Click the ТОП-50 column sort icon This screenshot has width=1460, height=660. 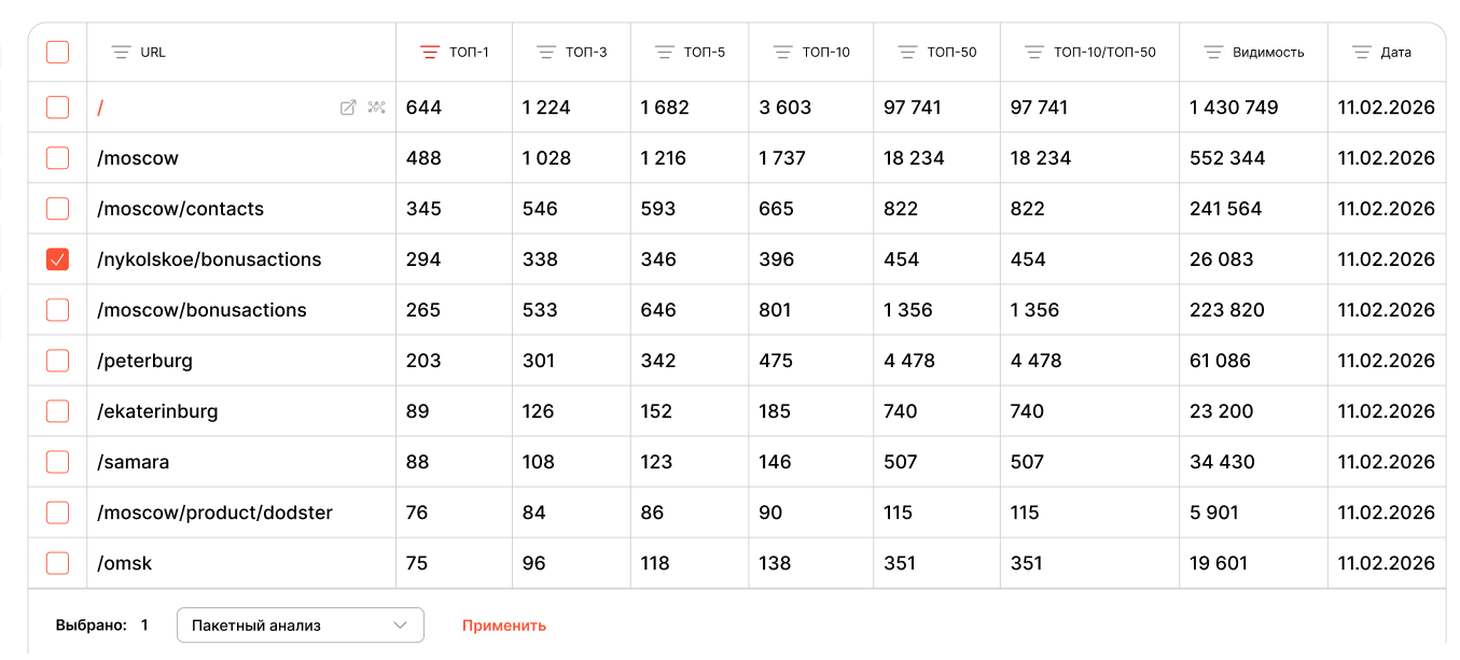click(x=908, y=52)
